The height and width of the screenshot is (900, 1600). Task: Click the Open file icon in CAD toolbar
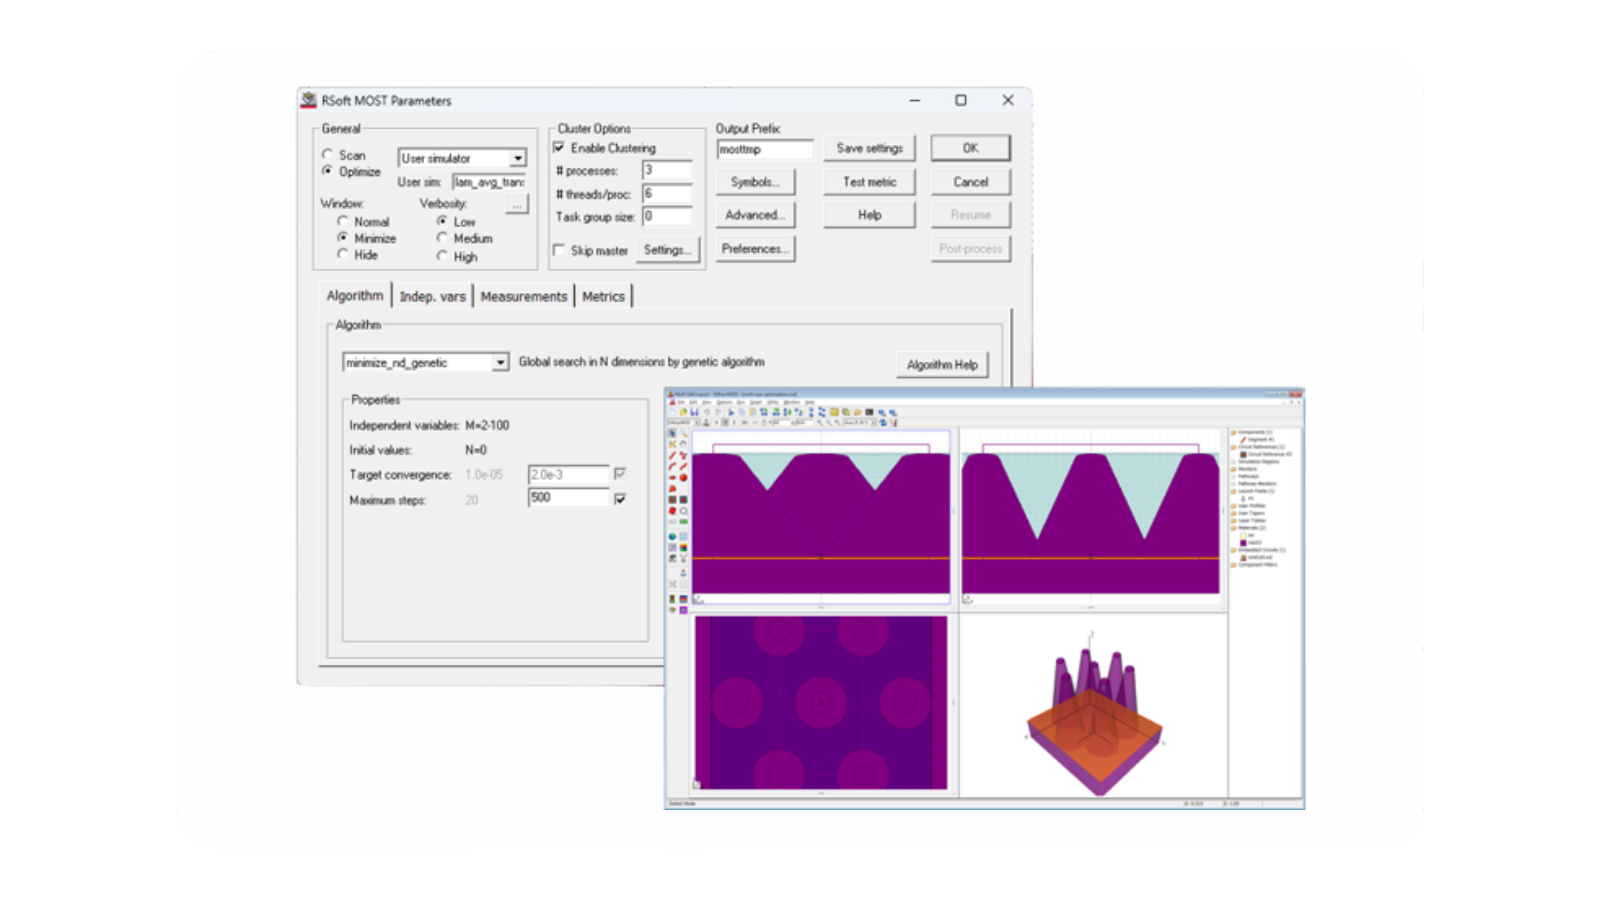(x=683, y=412)
